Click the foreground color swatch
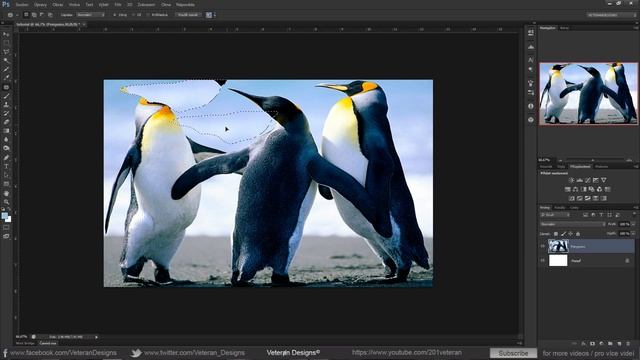Viewport: 640px width, 360px height. click(x=4, y=216)
